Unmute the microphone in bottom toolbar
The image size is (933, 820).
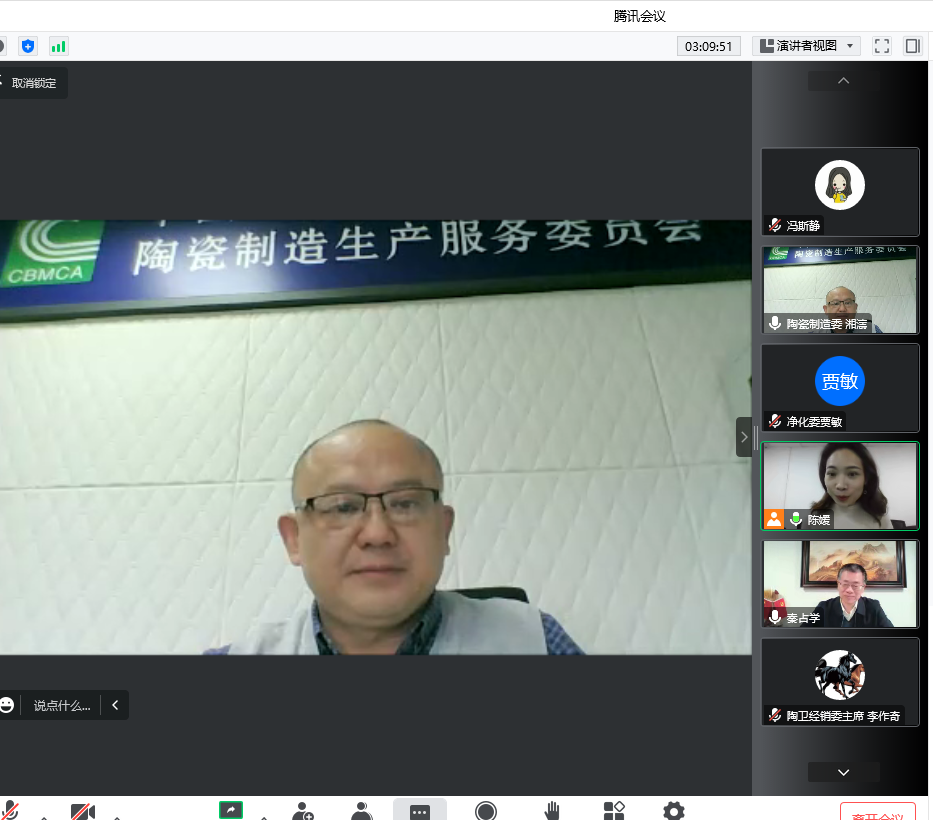(x=11, y=811)
